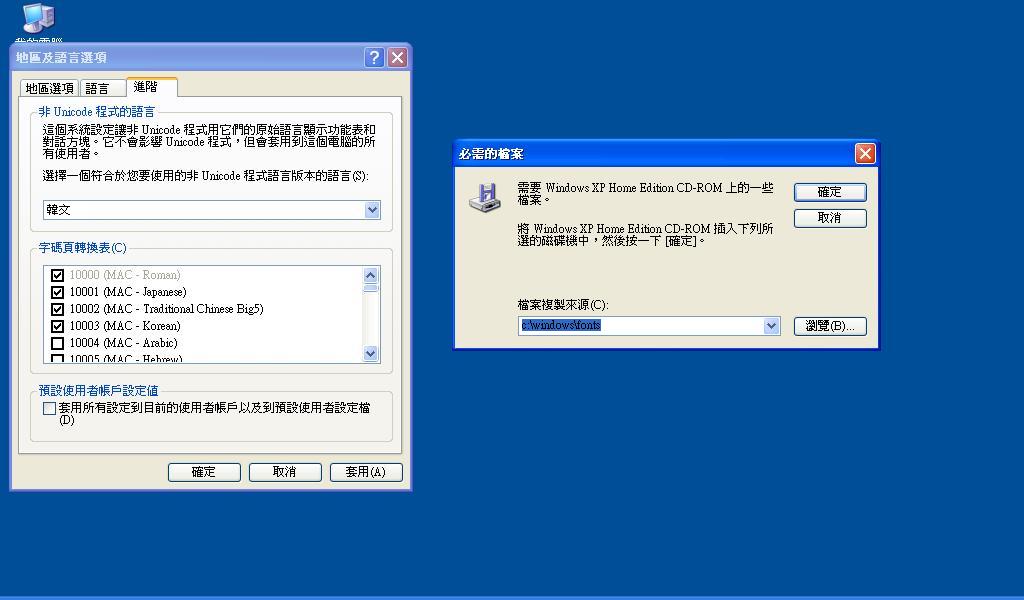Check apply settings to default user profile
1024x600 pixels.
(49, 409)
